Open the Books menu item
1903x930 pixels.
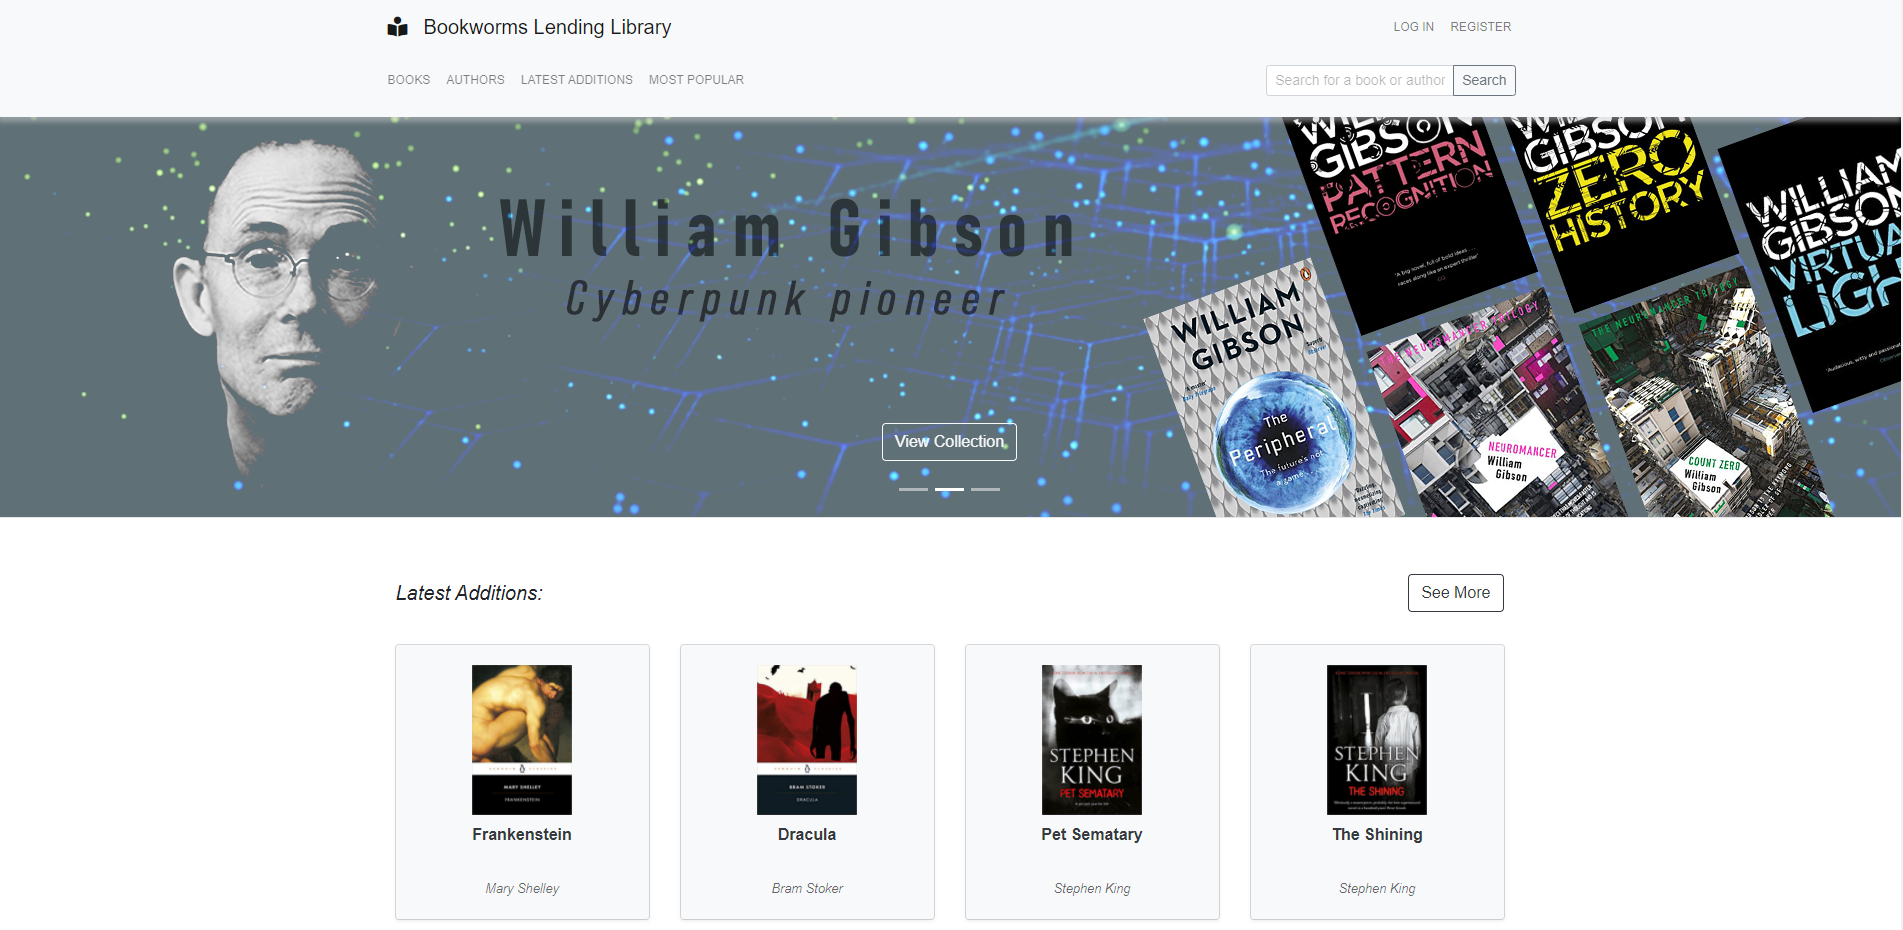point(409,80)
